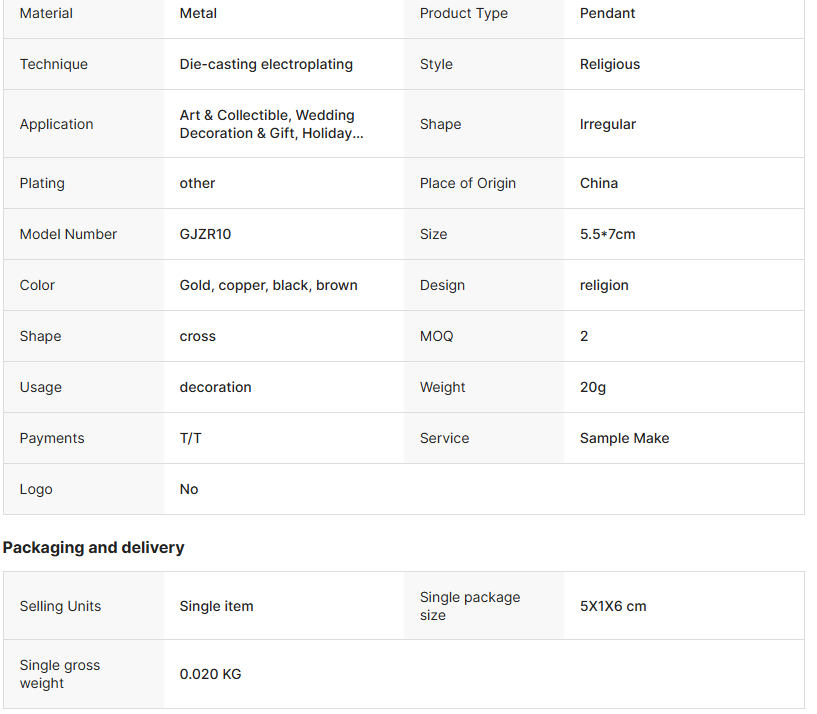Select the 20g weight value
The image size is (817, 714).
[593, 387]
